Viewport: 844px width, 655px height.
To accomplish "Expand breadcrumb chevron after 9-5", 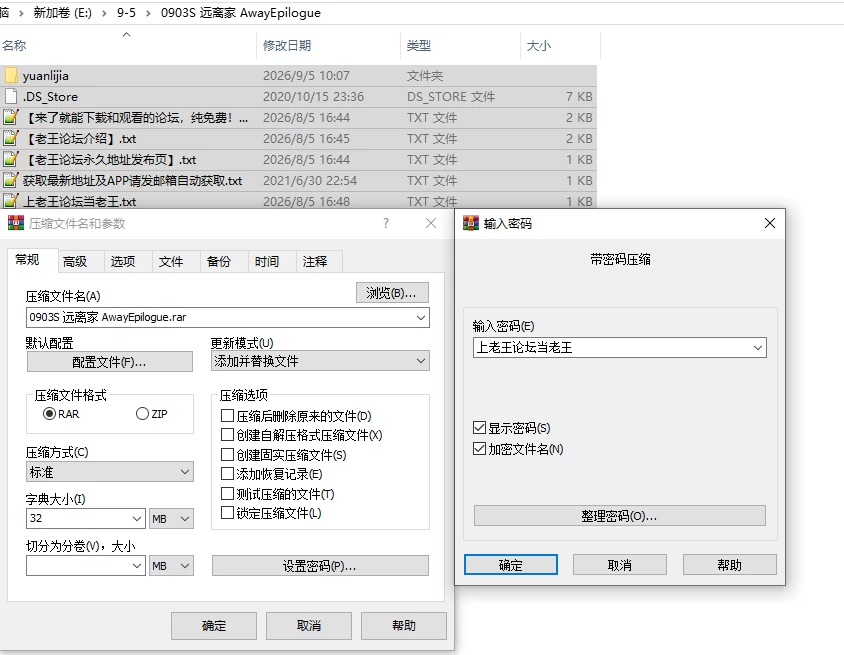I will 148,13.
